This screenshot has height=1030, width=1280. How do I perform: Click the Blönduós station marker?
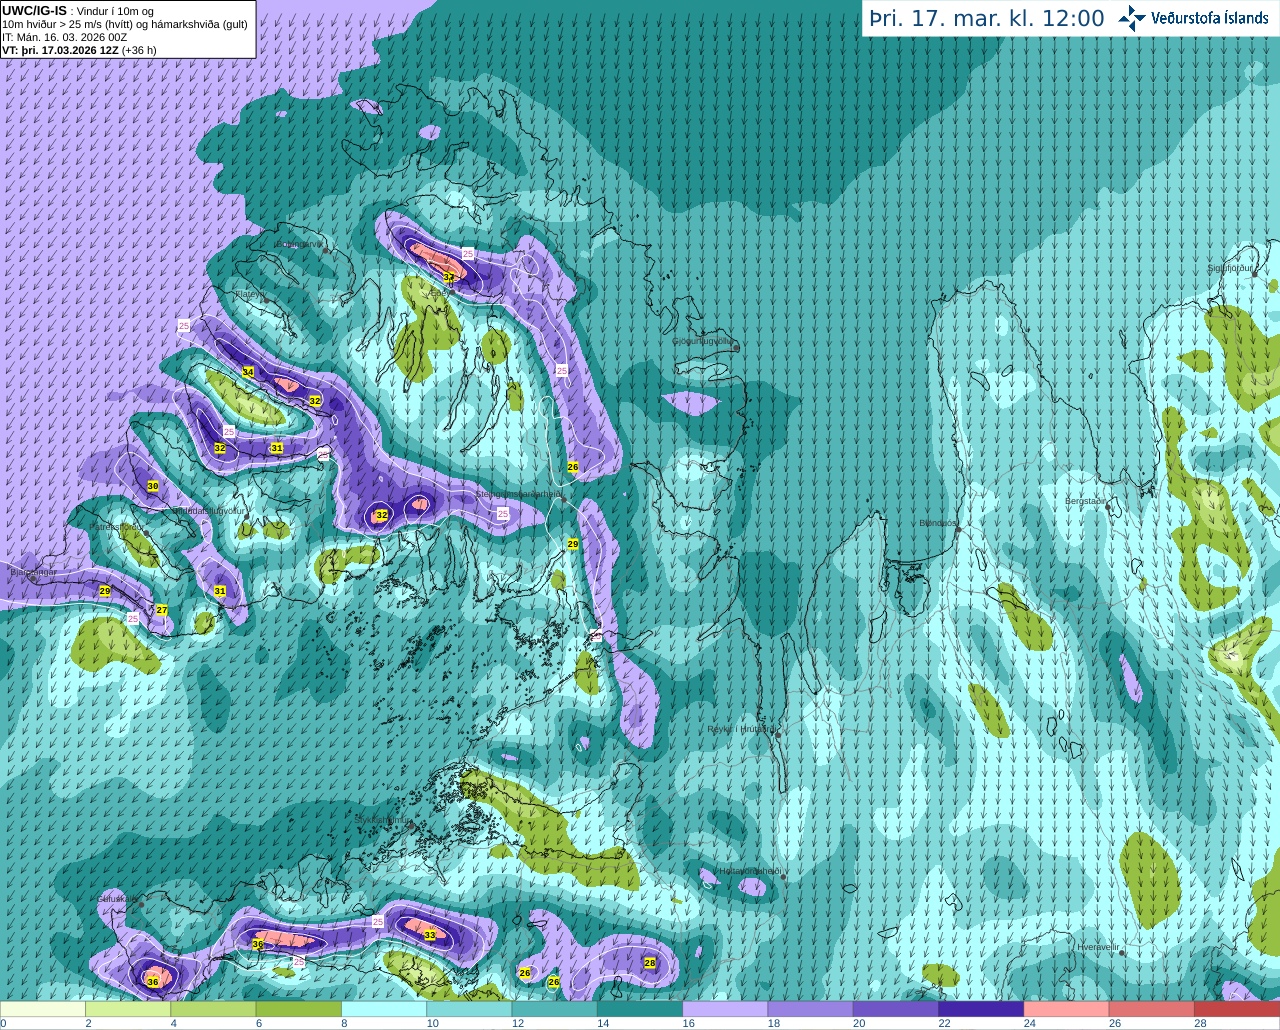tap(958, 528)
